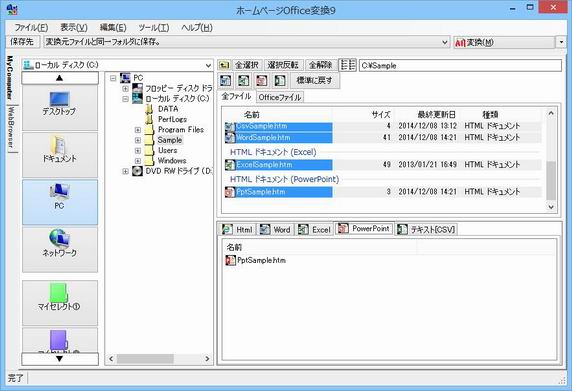Expand the Program Files folder

138,130
